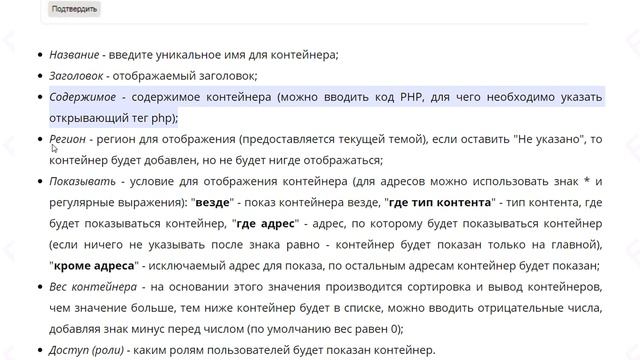Click the Подтвердить button

pos(74,9)
